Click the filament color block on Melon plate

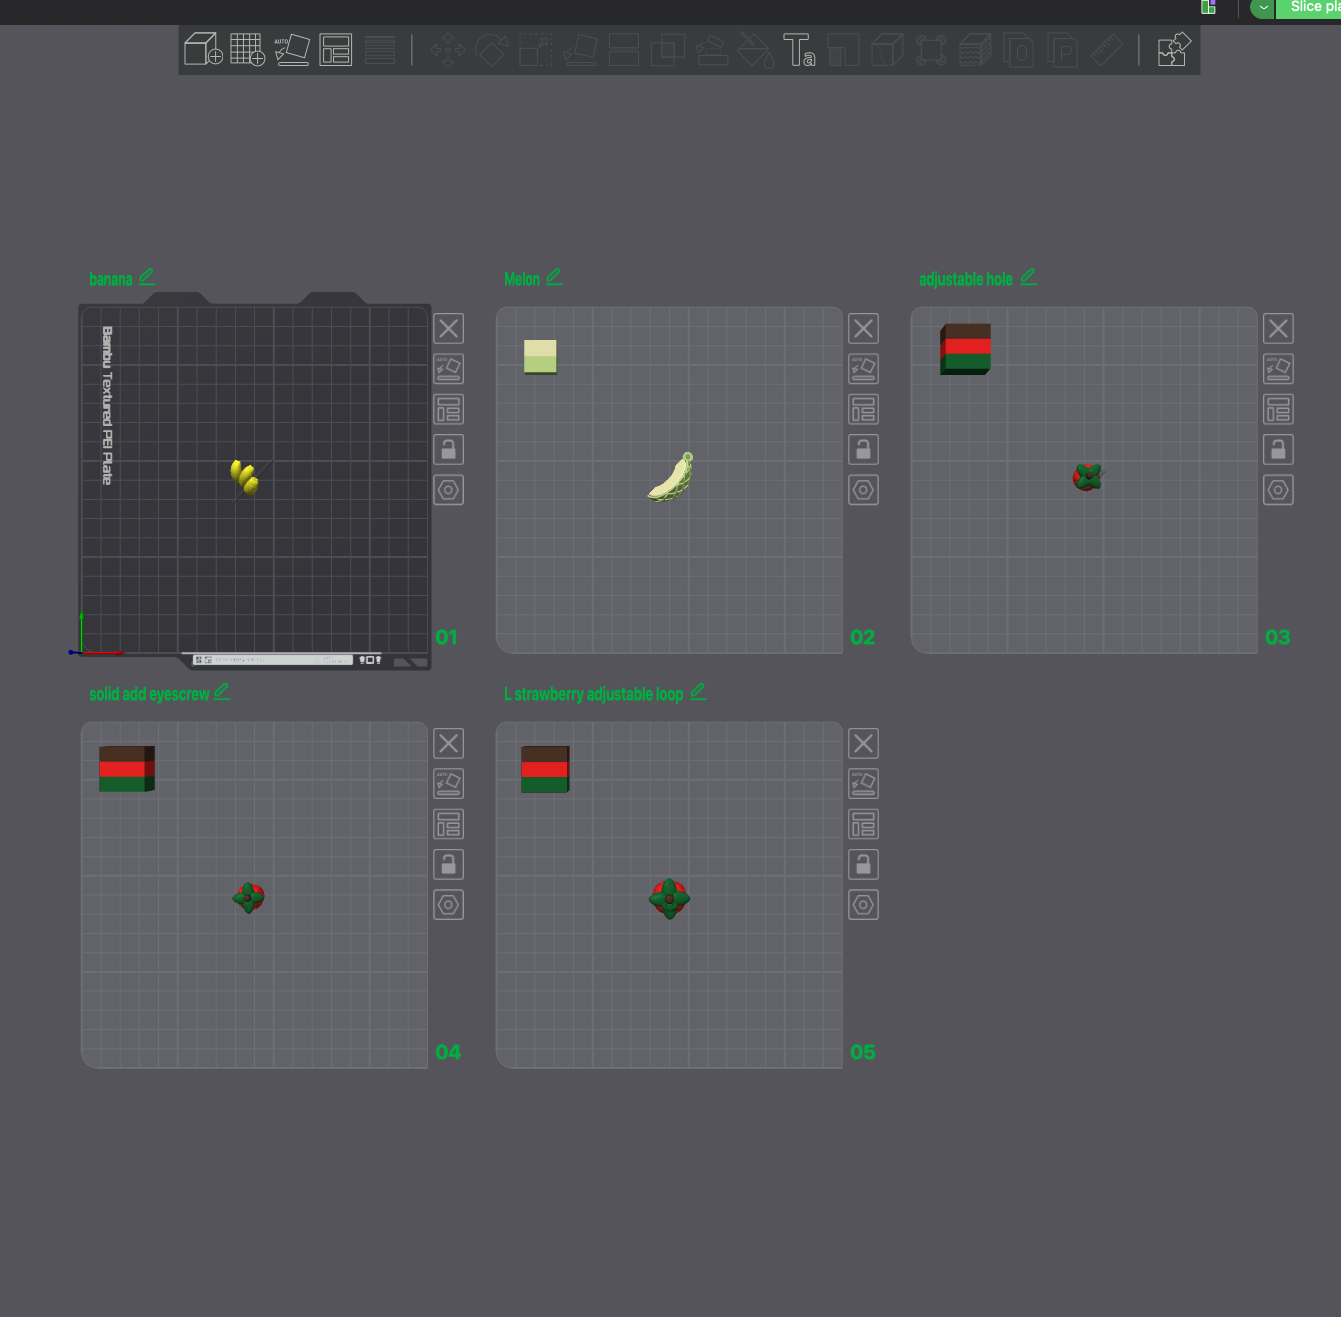tap(540, 357)
